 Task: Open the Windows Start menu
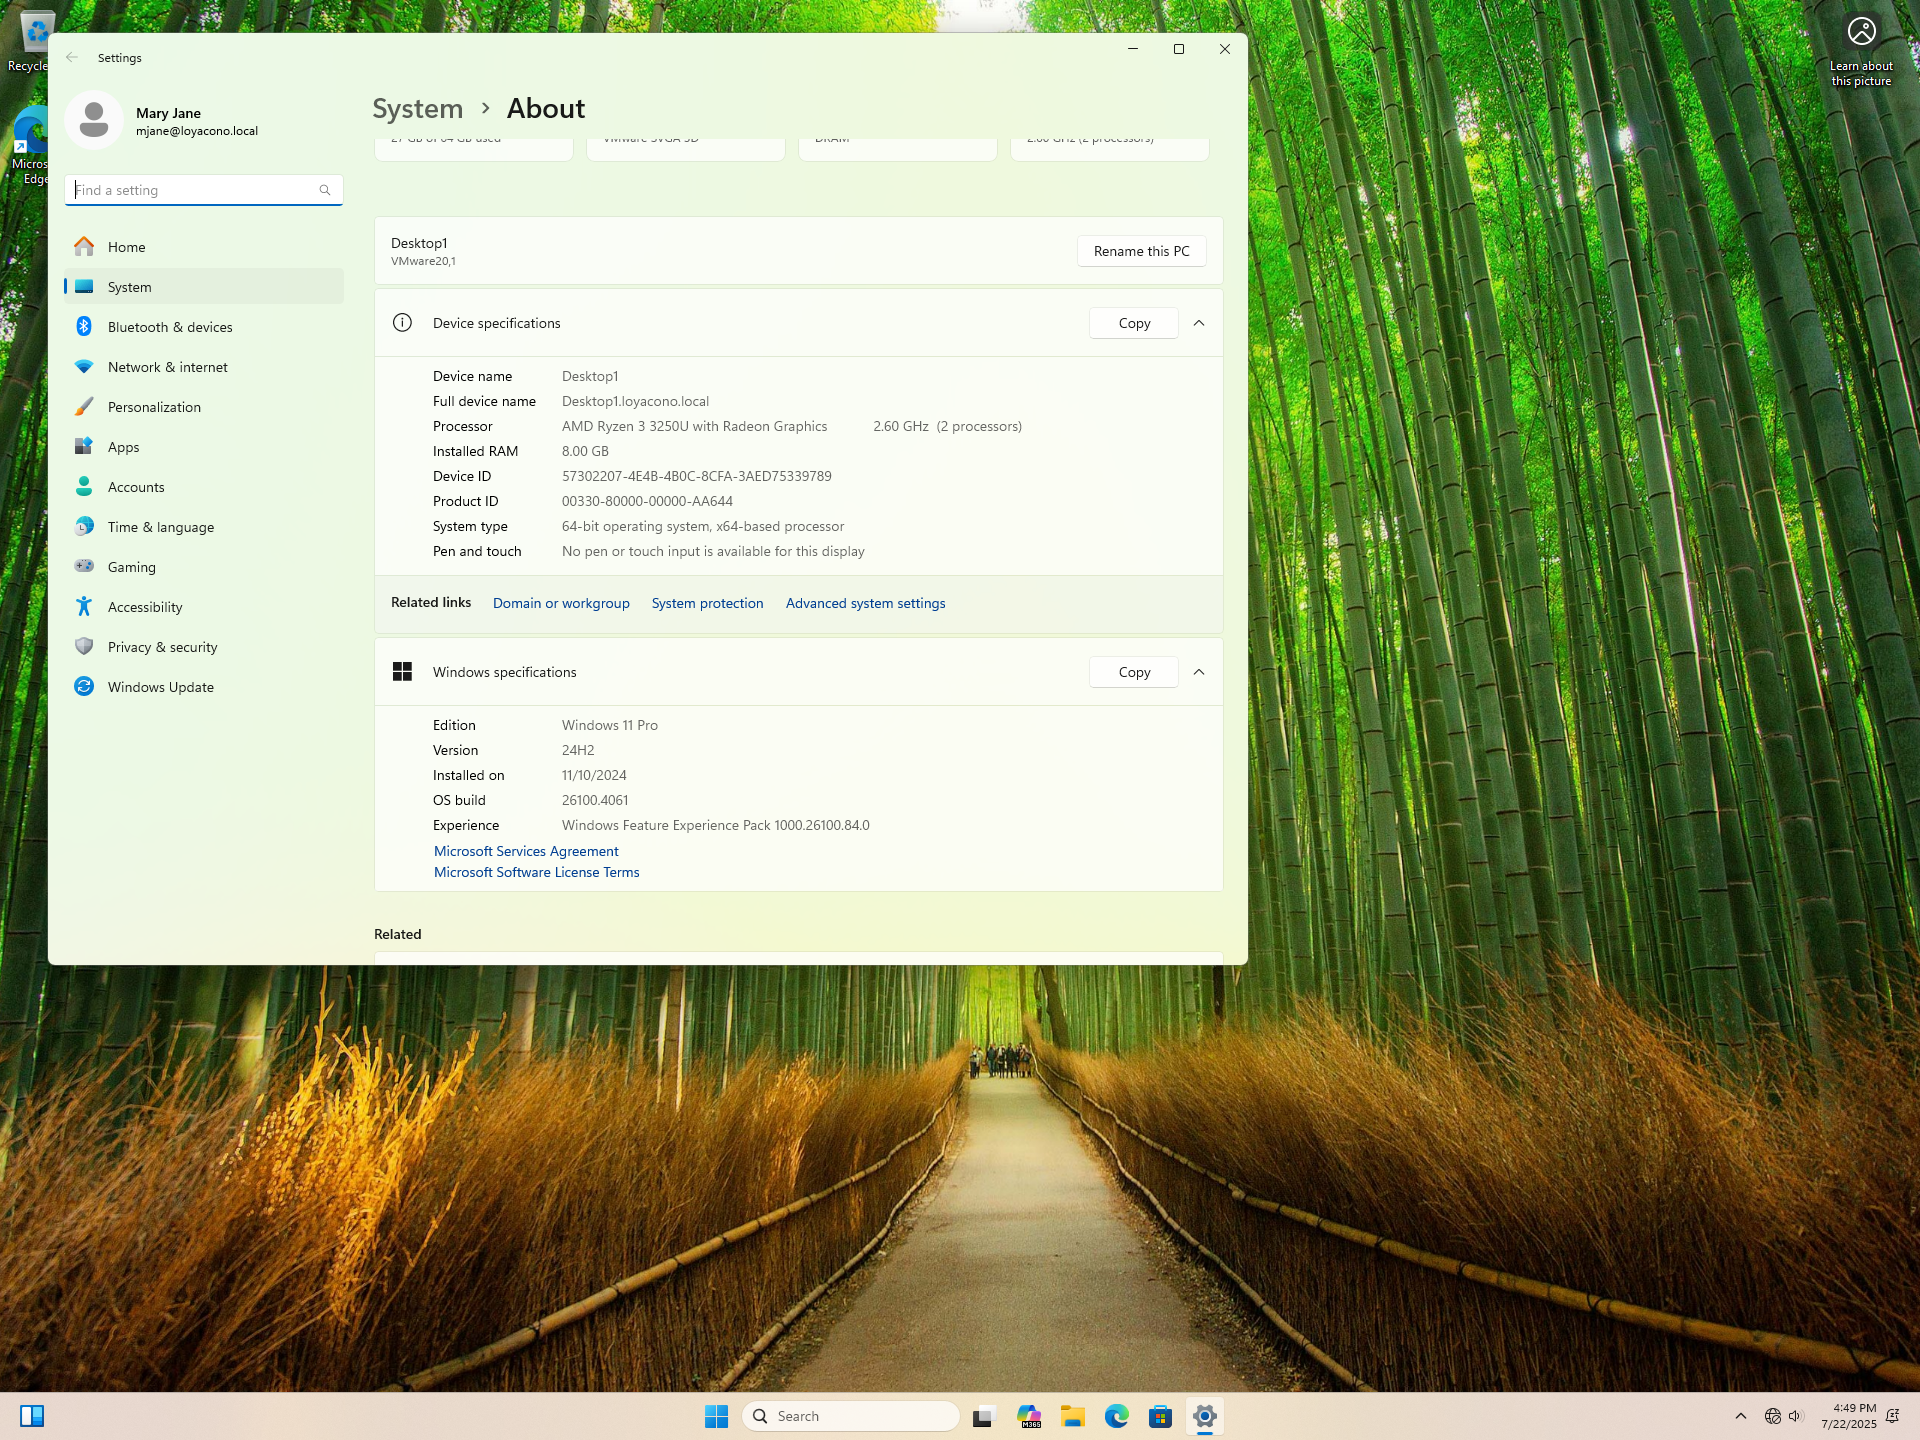716,1416
